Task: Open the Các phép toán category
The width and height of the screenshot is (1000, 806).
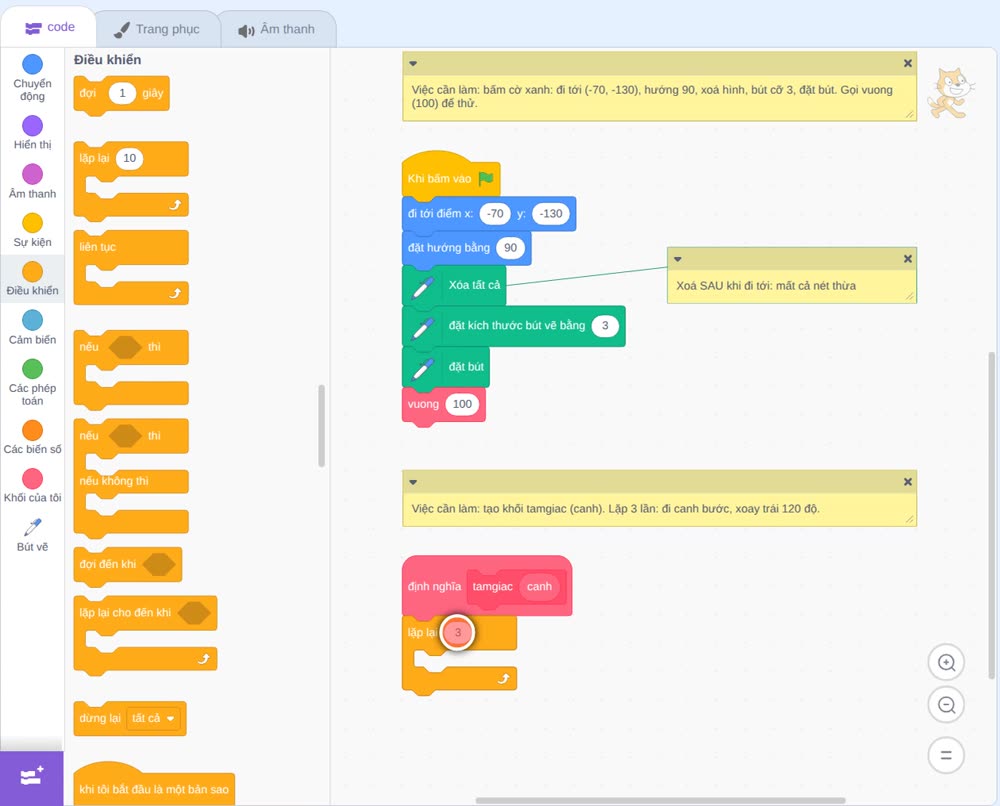Action: [x=33, y=383]
